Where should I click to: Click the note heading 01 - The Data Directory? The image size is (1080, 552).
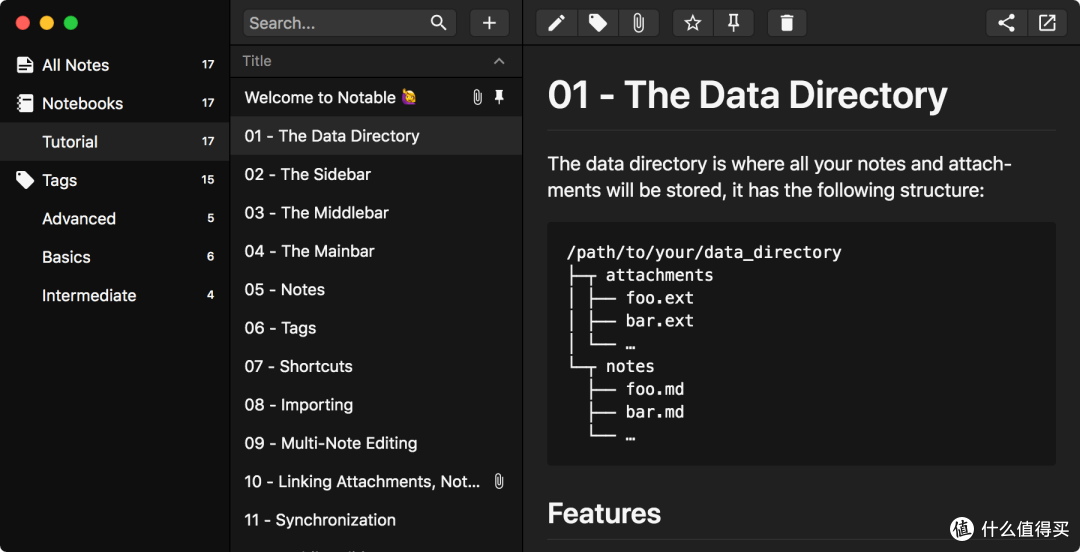pyautogui.click(x=747, y=95)
